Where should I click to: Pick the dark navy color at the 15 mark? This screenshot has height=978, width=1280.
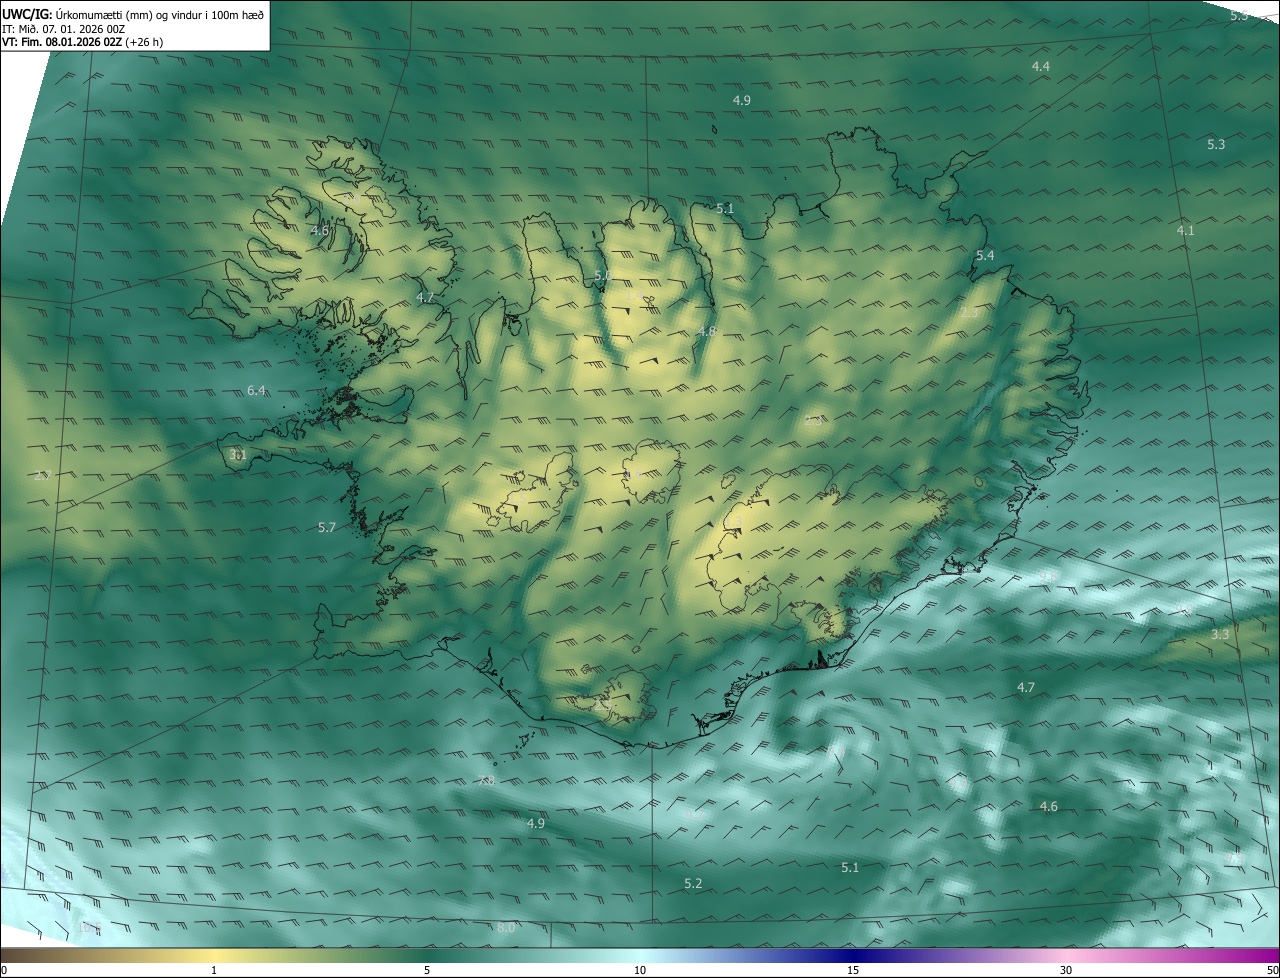coord(853,956)
